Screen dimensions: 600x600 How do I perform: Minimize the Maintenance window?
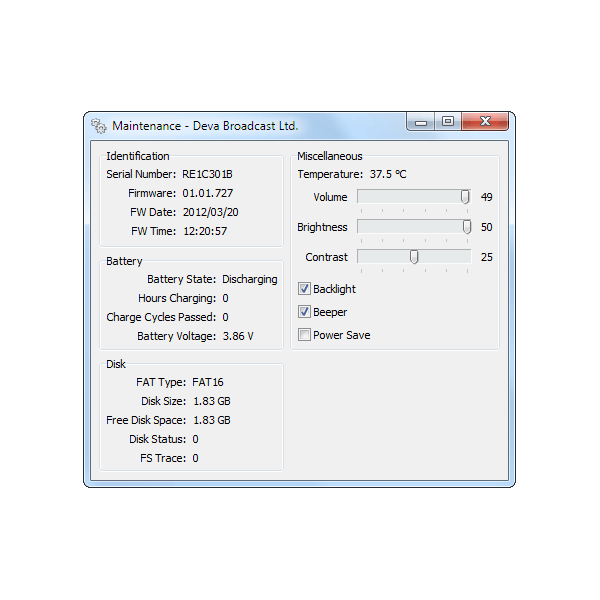coord(421,122)
